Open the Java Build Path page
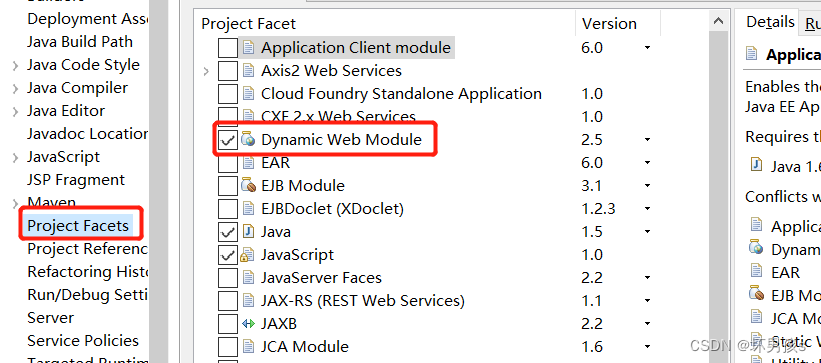Viewport: 821px width, 363px height. 80,42
